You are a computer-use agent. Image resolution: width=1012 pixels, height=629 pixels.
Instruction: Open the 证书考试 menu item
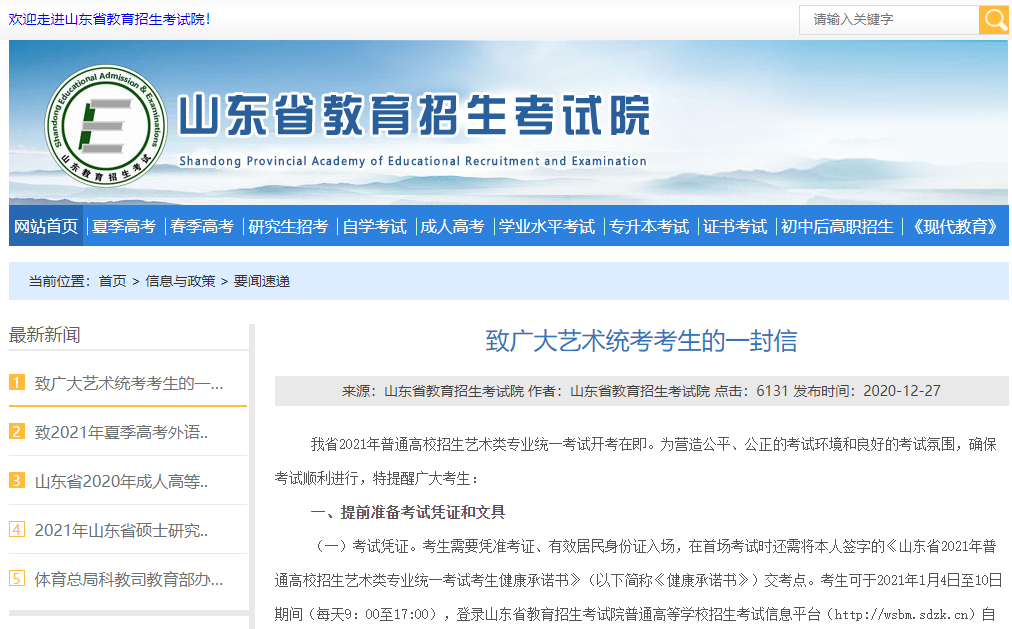pyautogui.click(x=735, y=226)
